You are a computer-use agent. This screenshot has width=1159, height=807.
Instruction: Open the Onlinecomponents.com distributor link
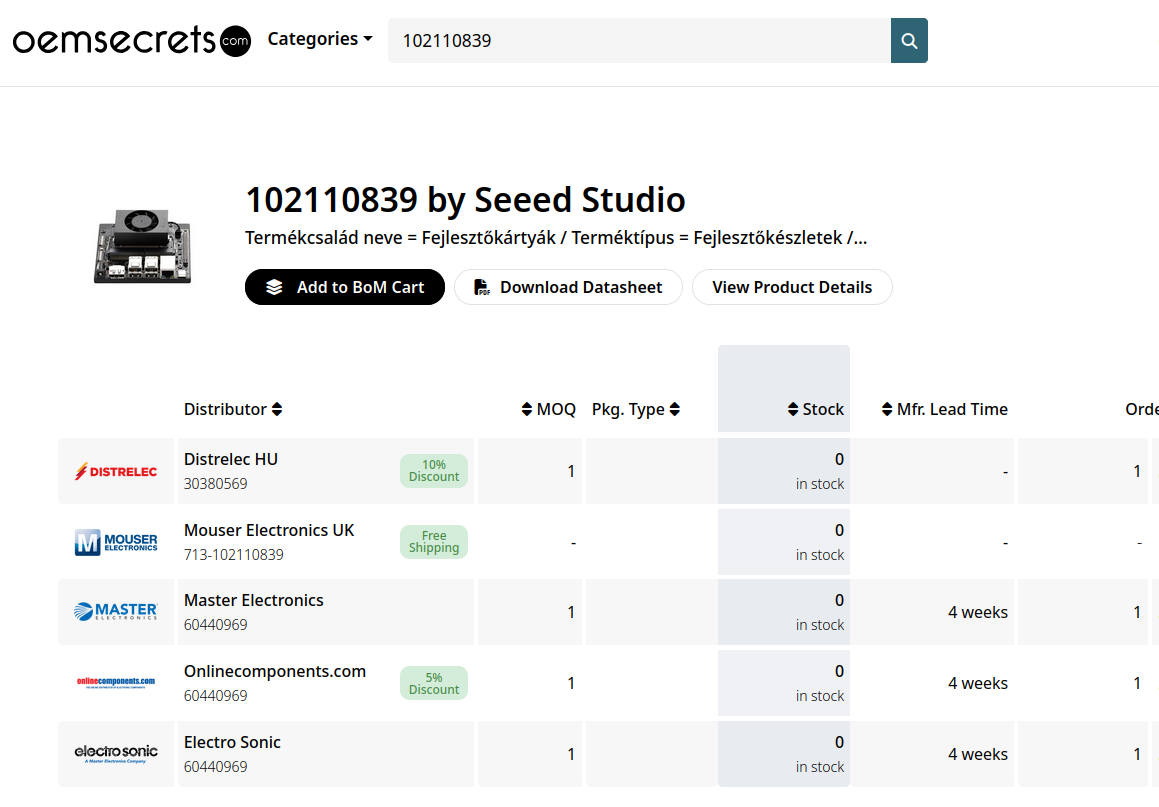[x=275, y=671]
